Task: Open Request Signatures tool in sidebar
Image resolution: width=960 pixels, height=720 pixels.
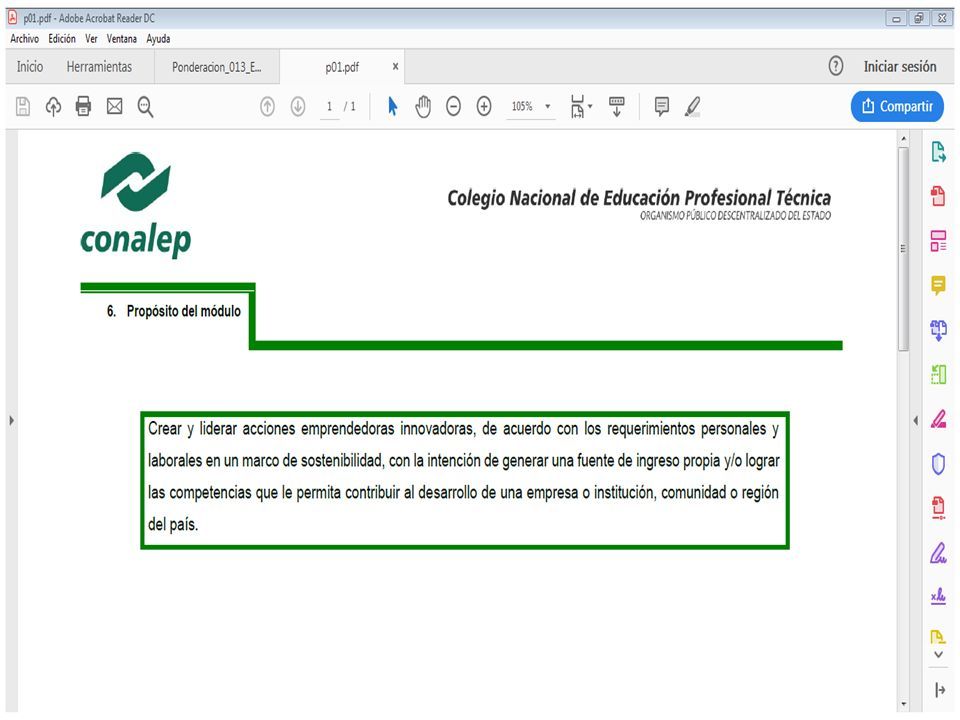Action: pos(938,596)
